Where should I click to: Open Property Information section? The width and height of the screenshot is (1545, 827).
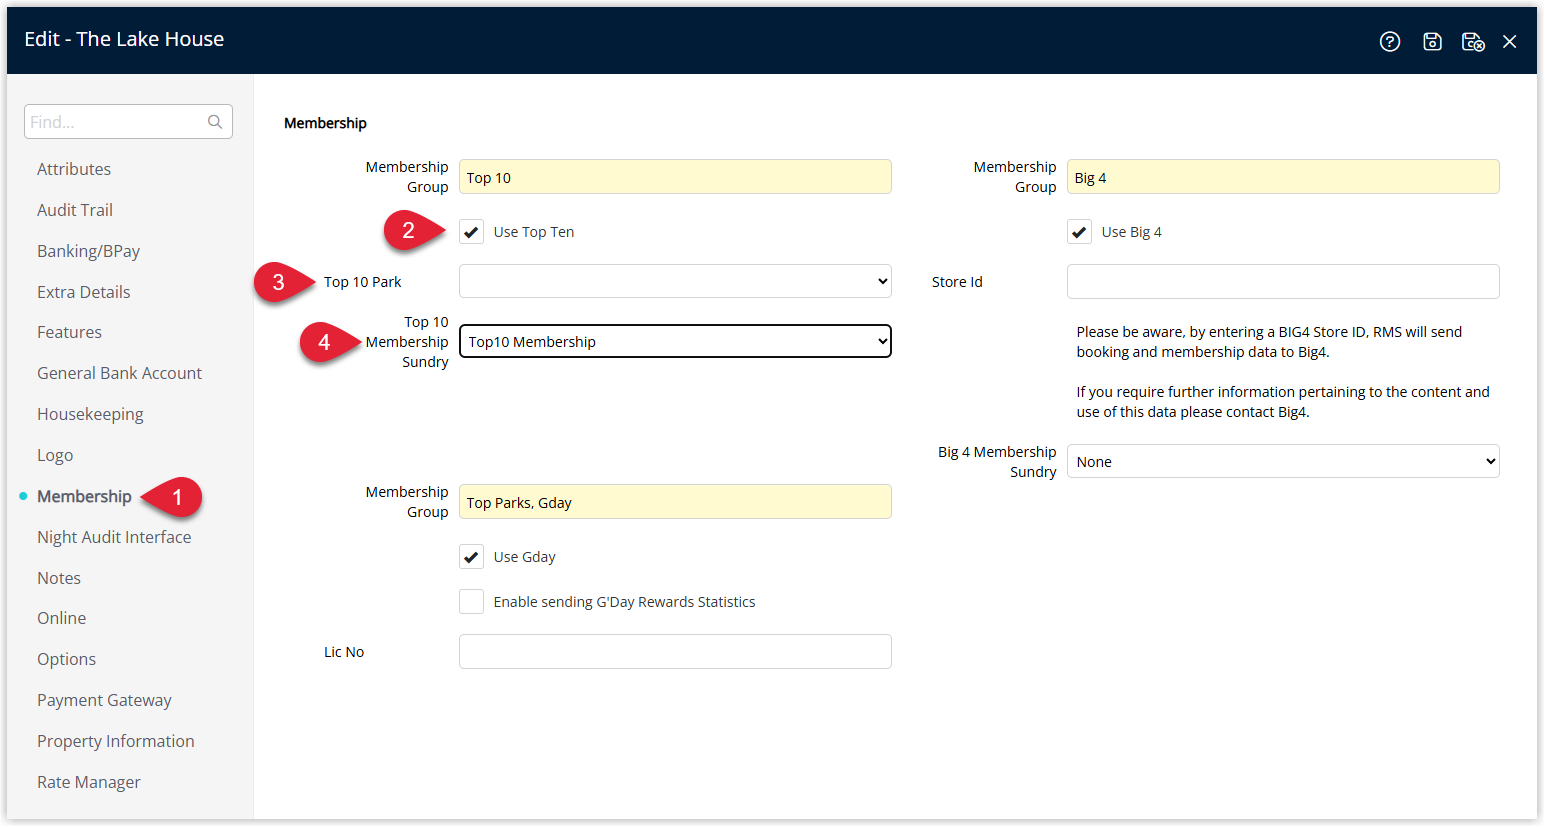point(116,741)
